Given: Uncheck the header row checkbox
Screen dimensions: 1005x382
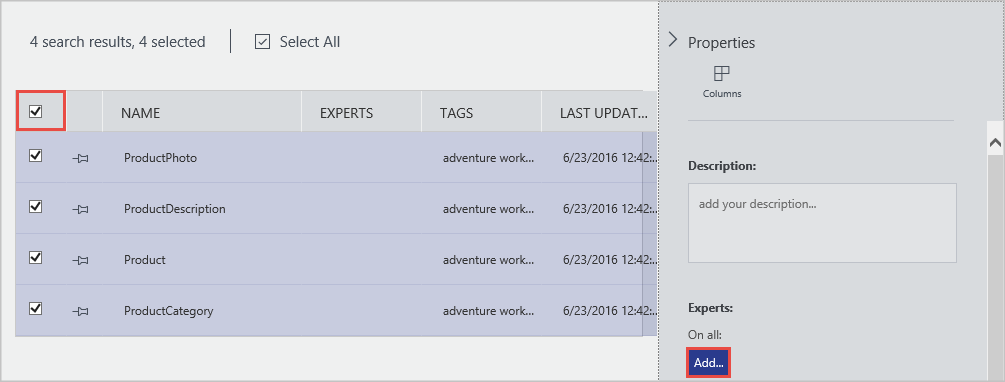Looking at the screenshot, I should tap(36, 112).
